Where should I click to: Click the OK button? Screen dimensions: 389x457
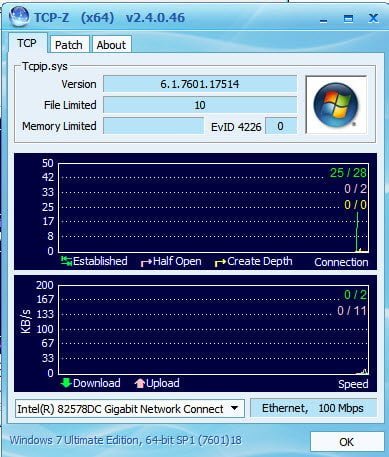tap(346, 442)
